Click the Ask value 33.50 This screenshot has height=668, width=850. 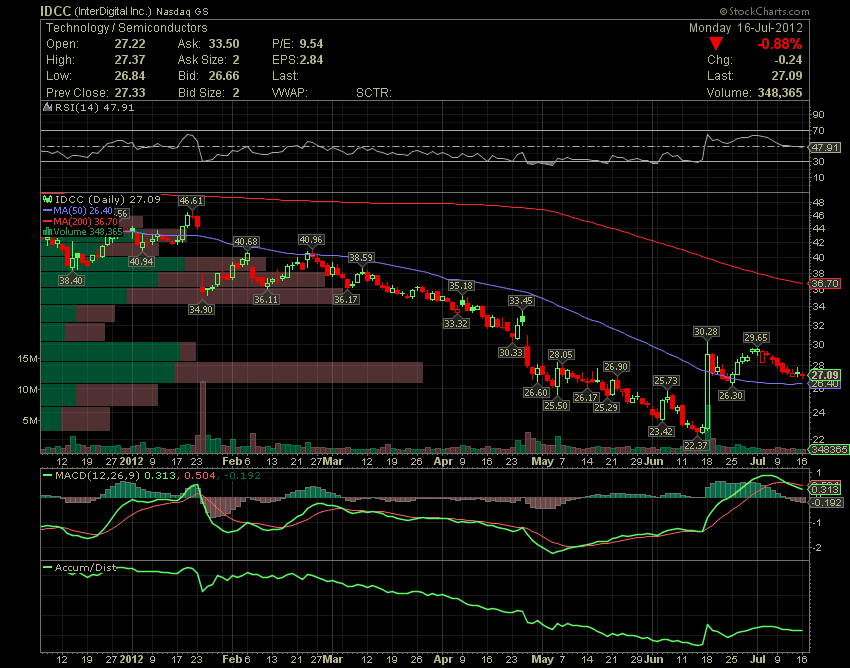pos(224,44)
